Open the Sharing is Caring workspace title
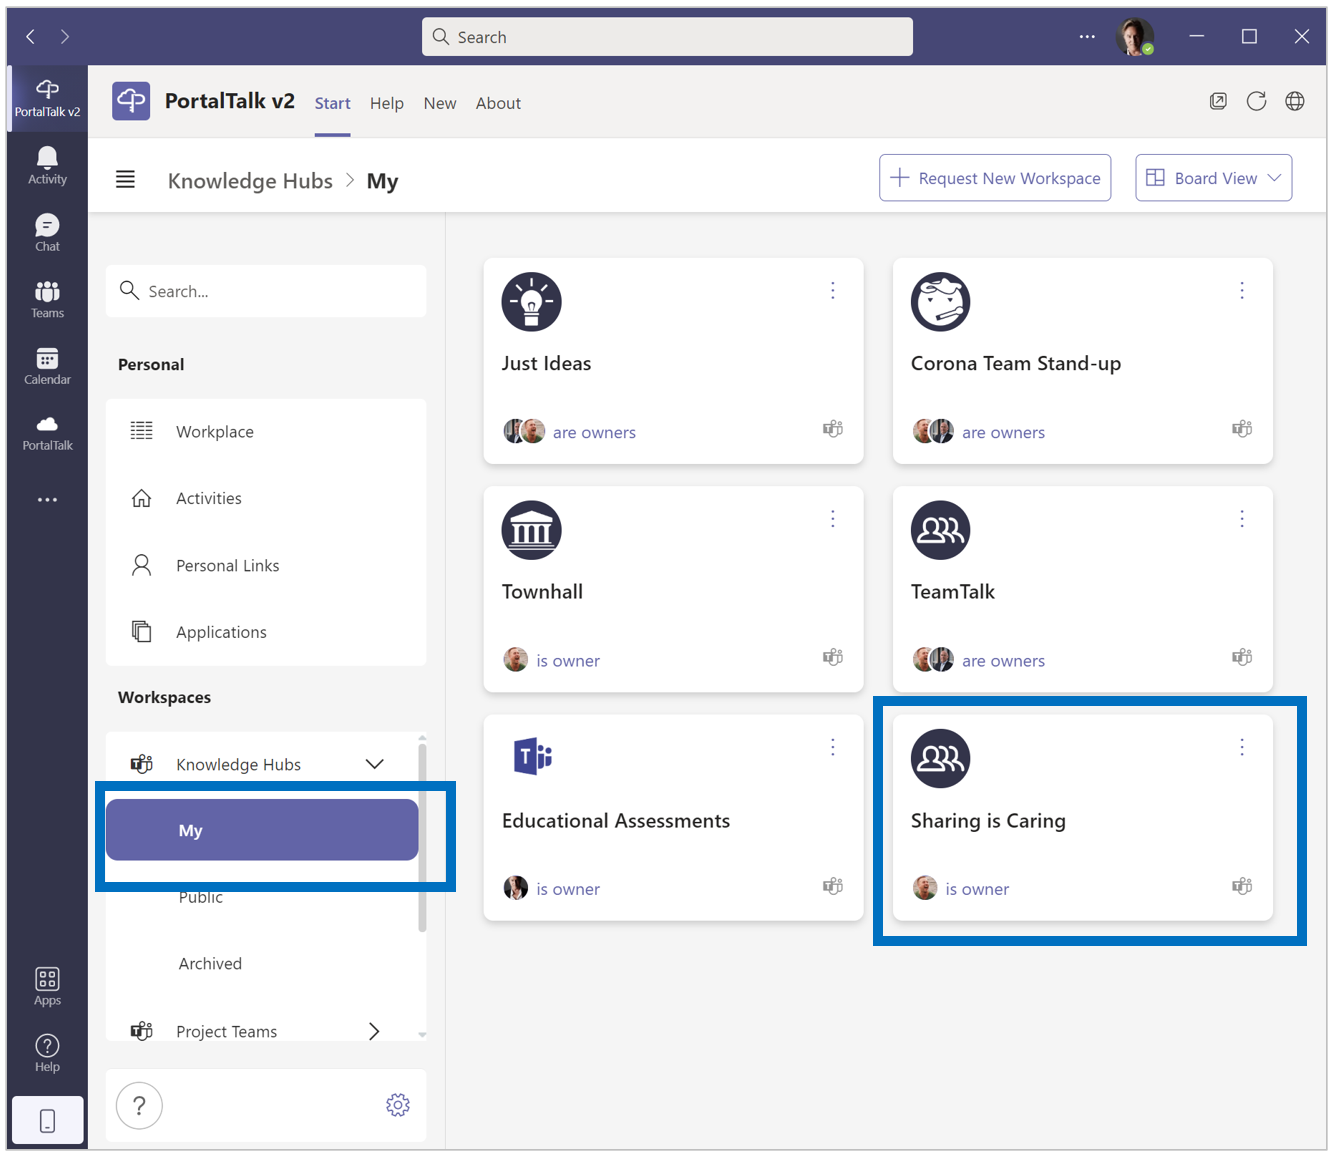 [988, 821]
